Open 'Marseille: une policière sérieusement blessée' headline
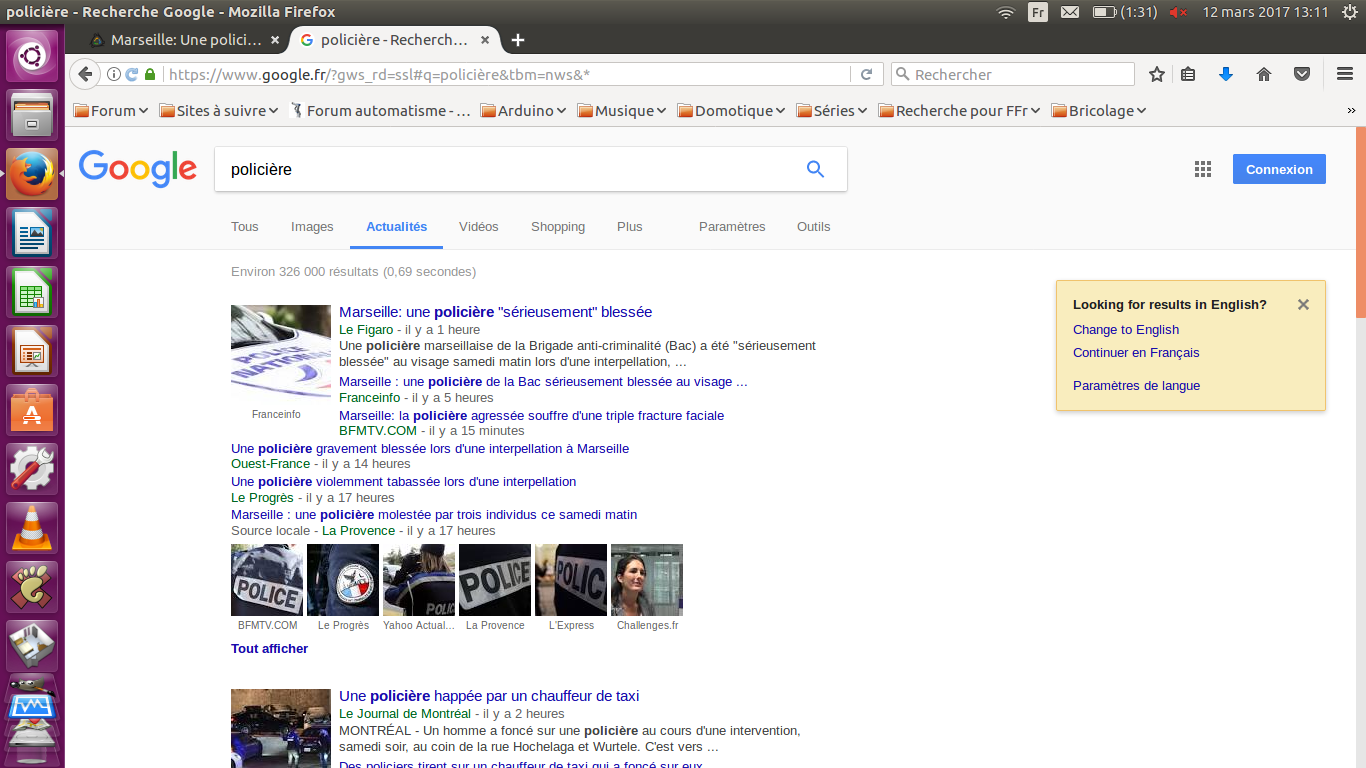 point(495,312)
